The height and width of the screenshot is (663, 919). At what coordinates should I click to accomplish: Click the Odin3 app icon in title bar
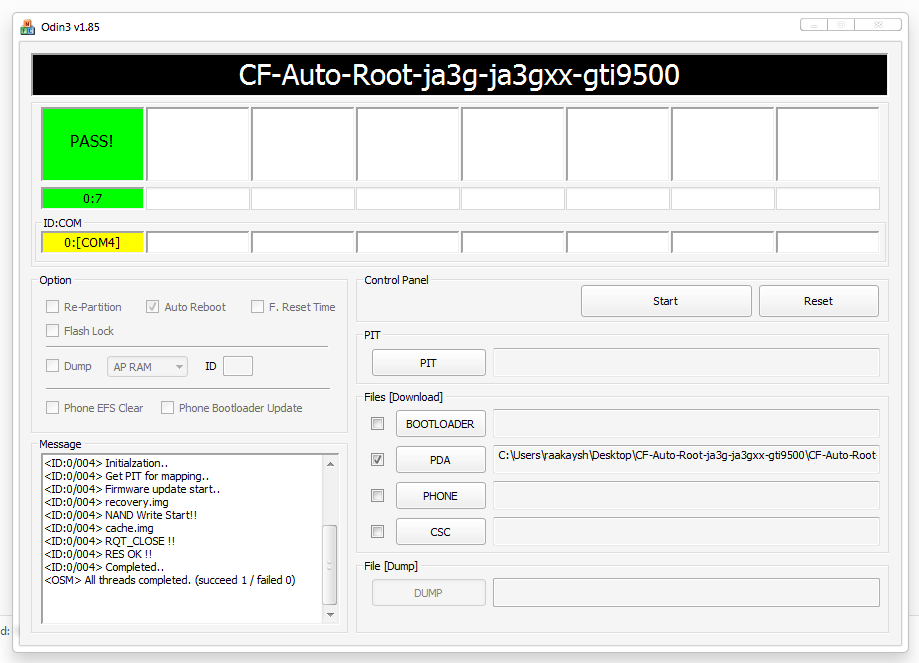(28, 27)
